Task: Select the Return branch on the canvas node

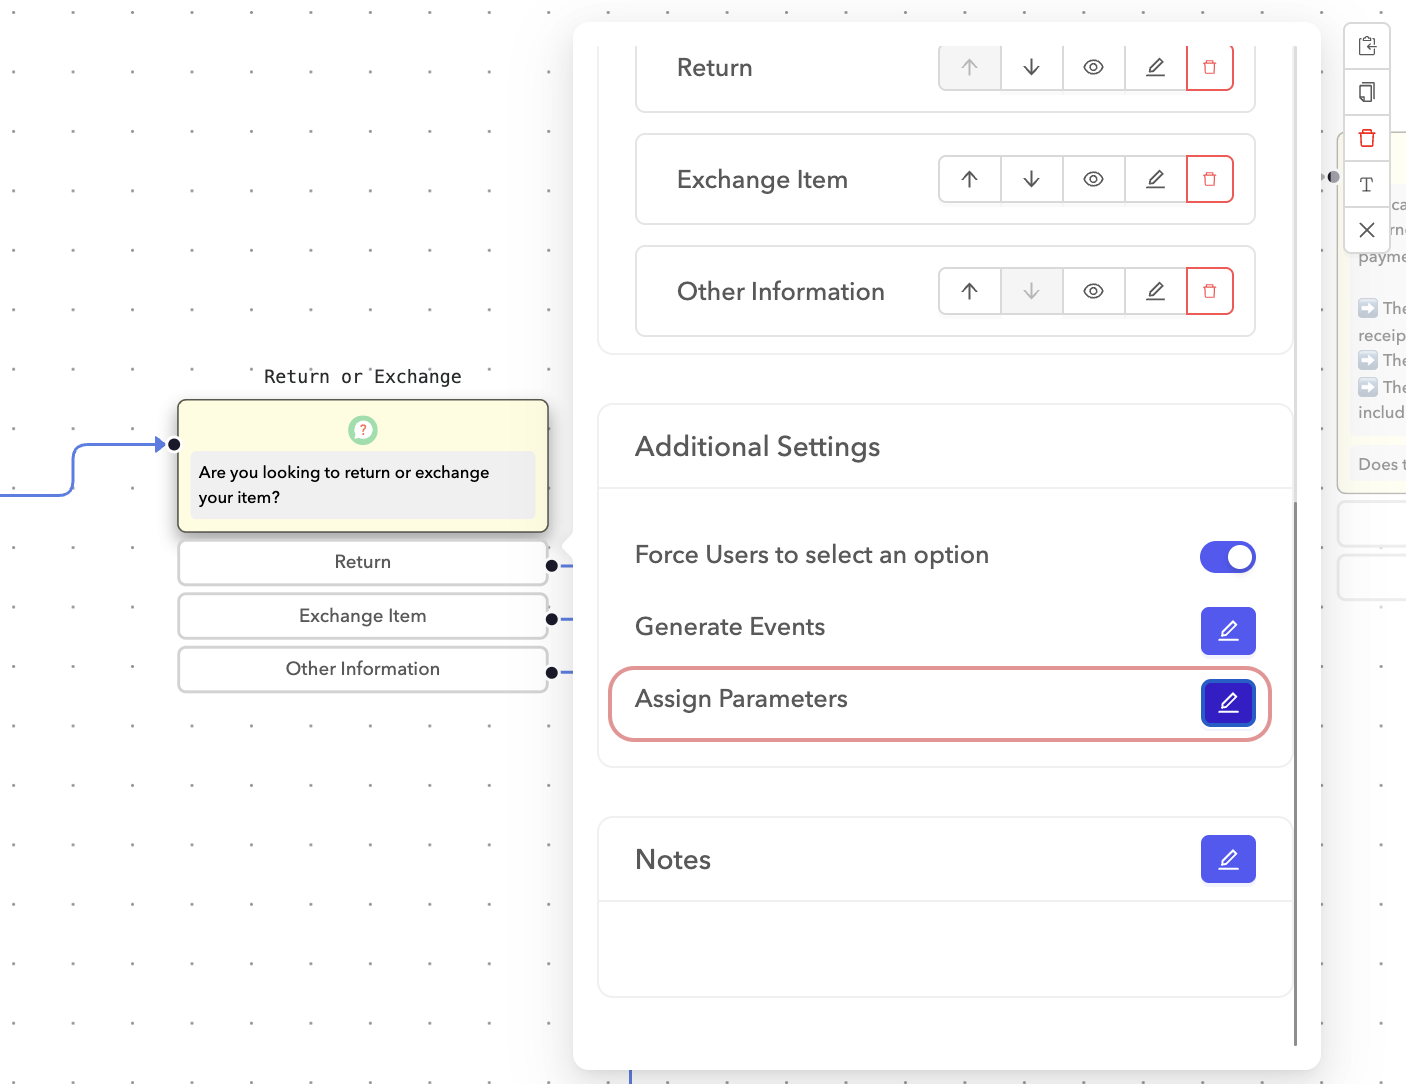Action: 362,562
